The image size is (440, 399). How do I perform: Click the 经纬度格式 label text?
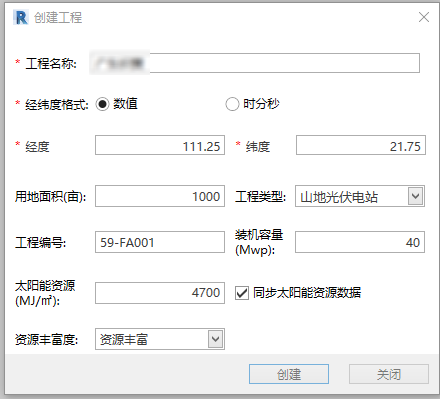point(57,104)
